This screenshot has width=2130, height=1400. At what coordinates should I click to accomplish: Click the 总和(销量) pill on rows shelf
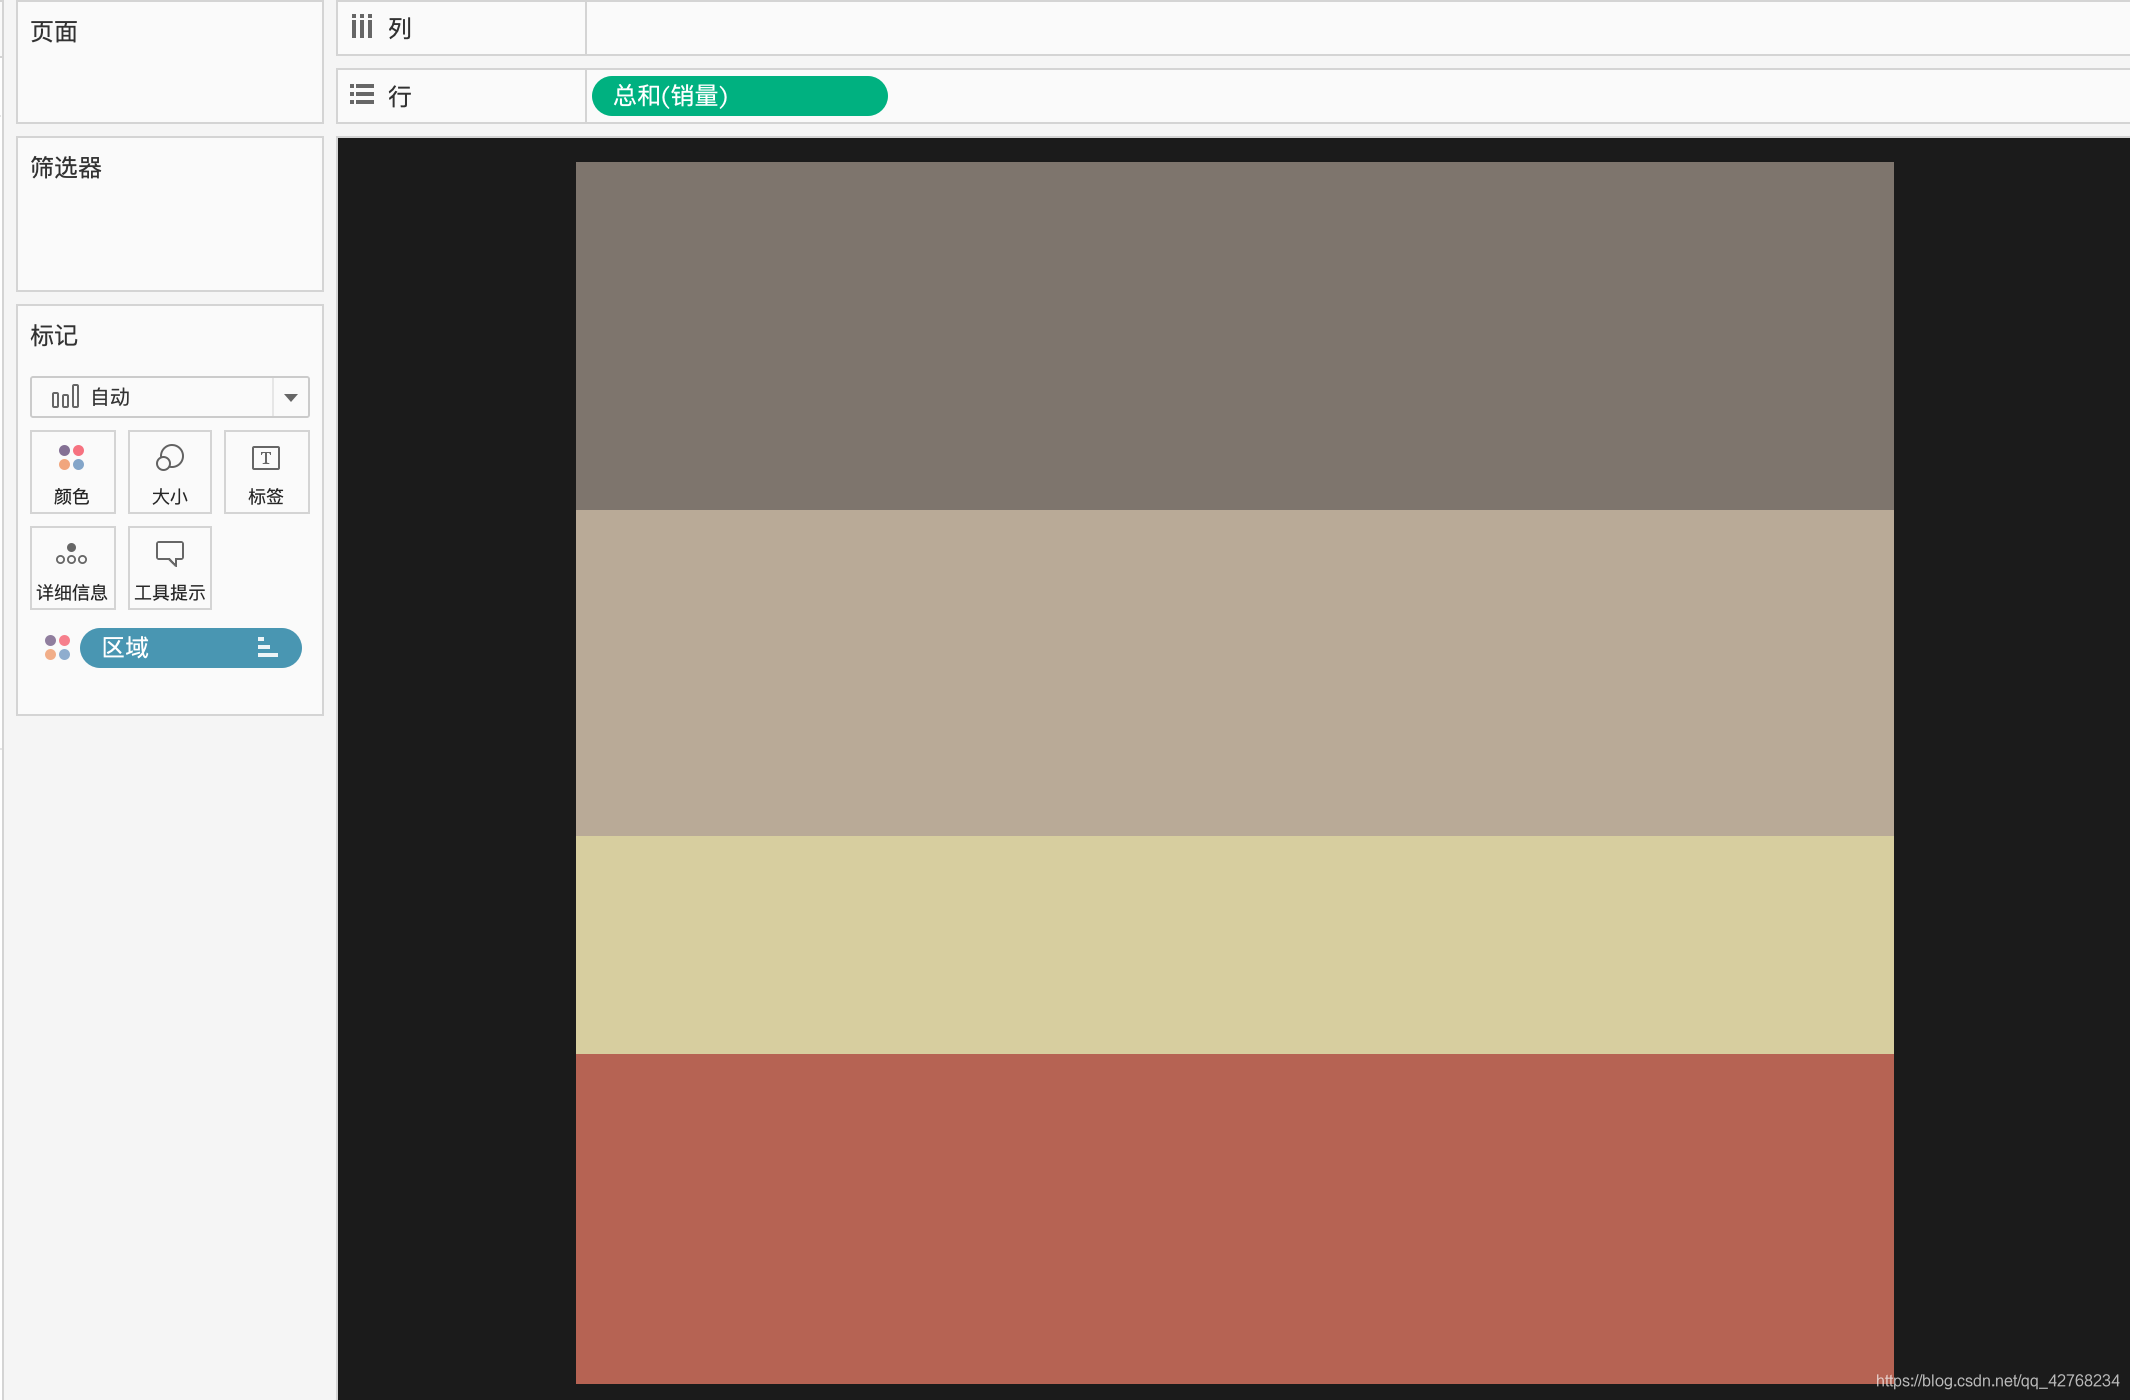(x=739, y=96)
